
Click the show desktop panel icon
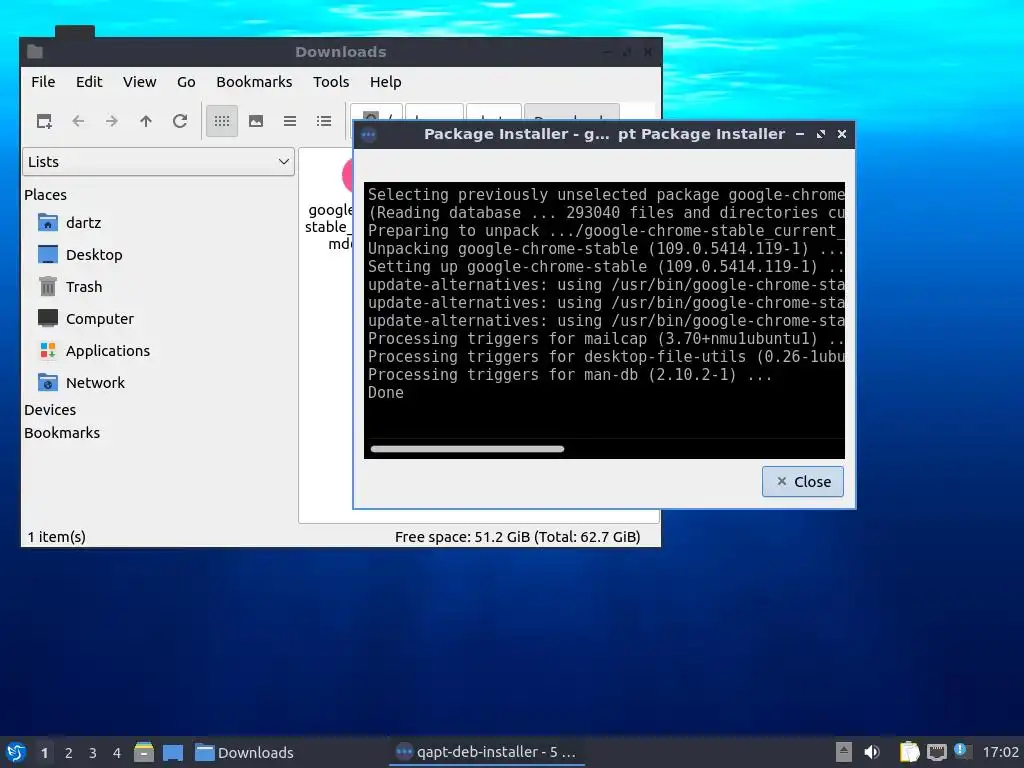pos(173,752)
